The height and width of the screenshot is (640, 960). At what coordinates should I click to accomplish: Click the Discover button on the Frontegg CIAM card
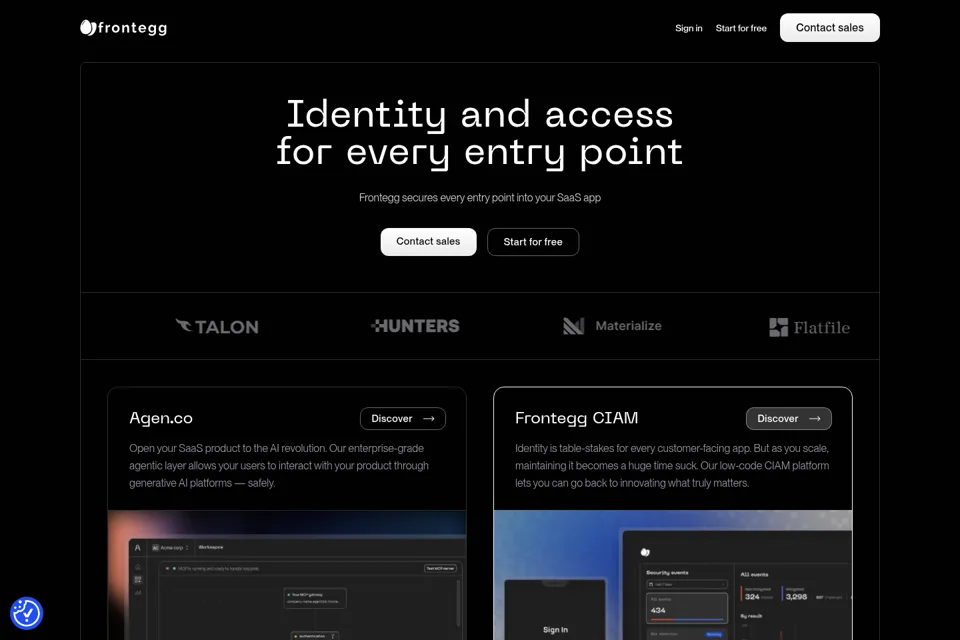click(789, 418)
